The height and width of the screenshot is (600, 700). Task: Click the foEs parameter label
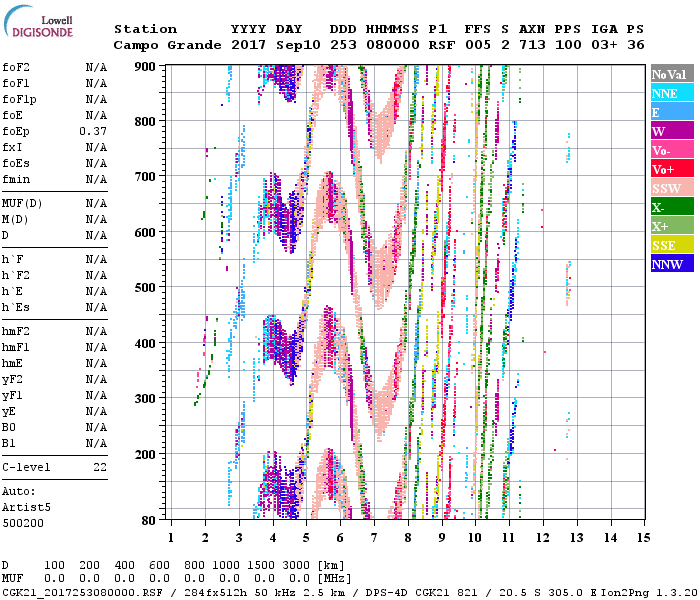click(x=16, y=163)
